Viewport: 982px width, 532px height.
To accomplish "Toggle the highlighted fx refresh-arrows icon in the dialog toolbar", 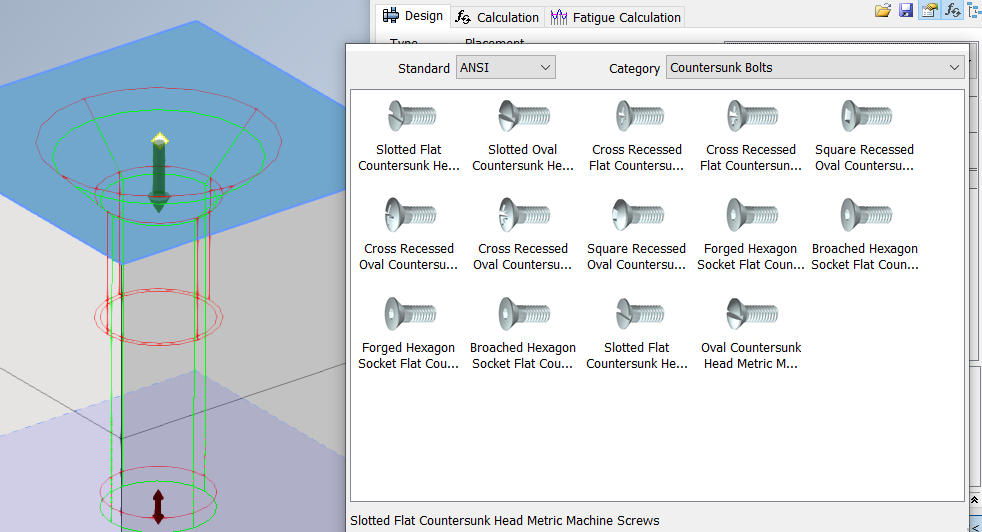I will coord(953,10).
